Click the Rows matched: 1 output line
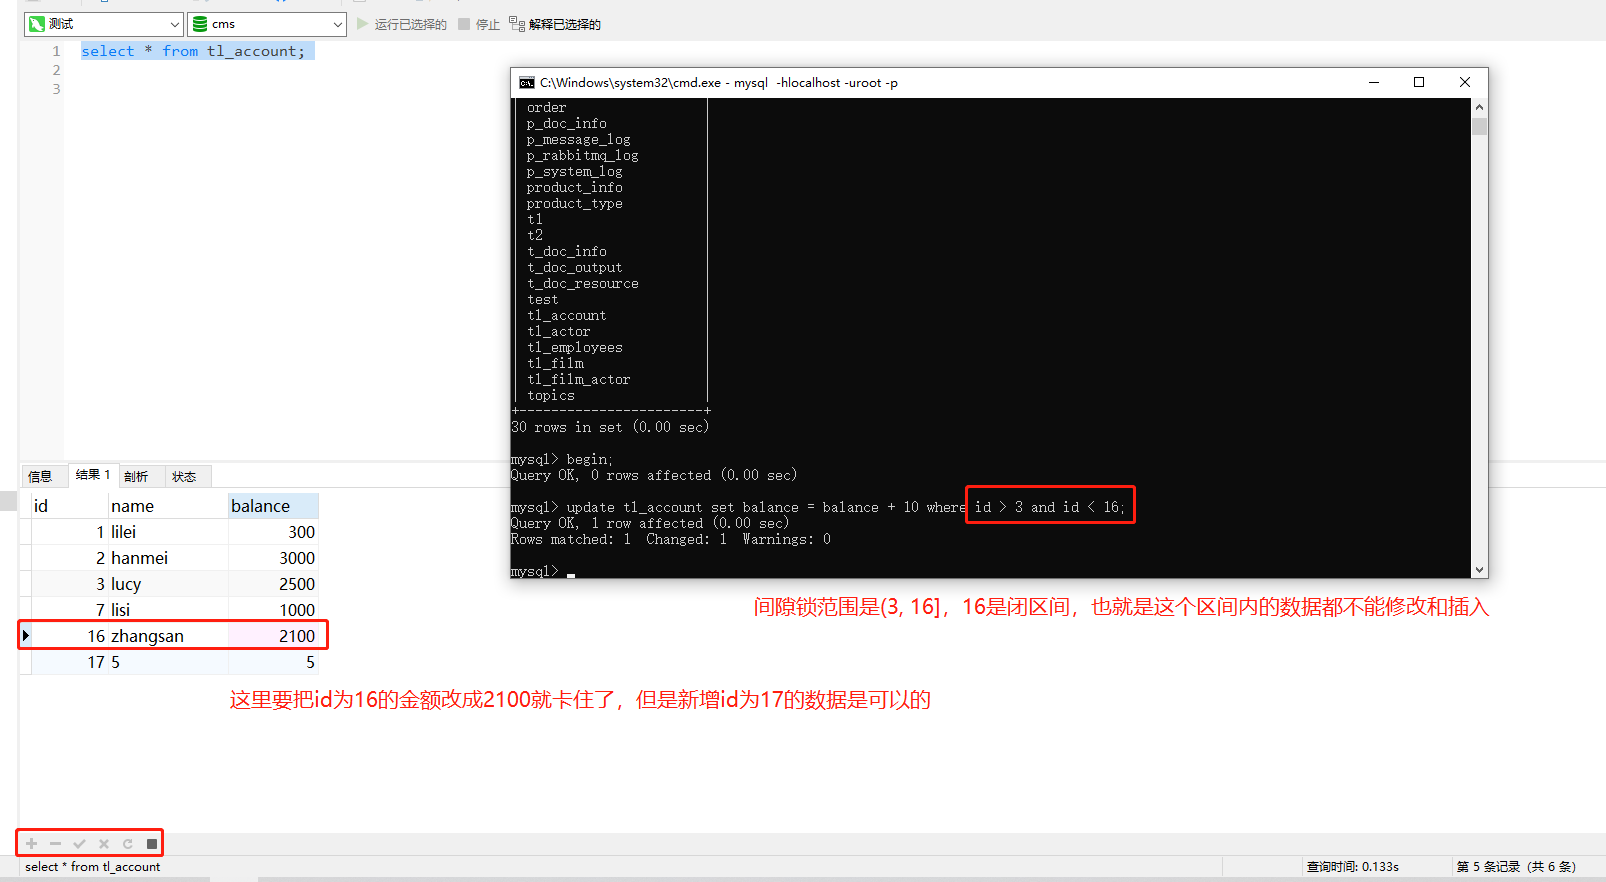The image size is (1606, 882). pyautogui.click(x=670, y=540)
